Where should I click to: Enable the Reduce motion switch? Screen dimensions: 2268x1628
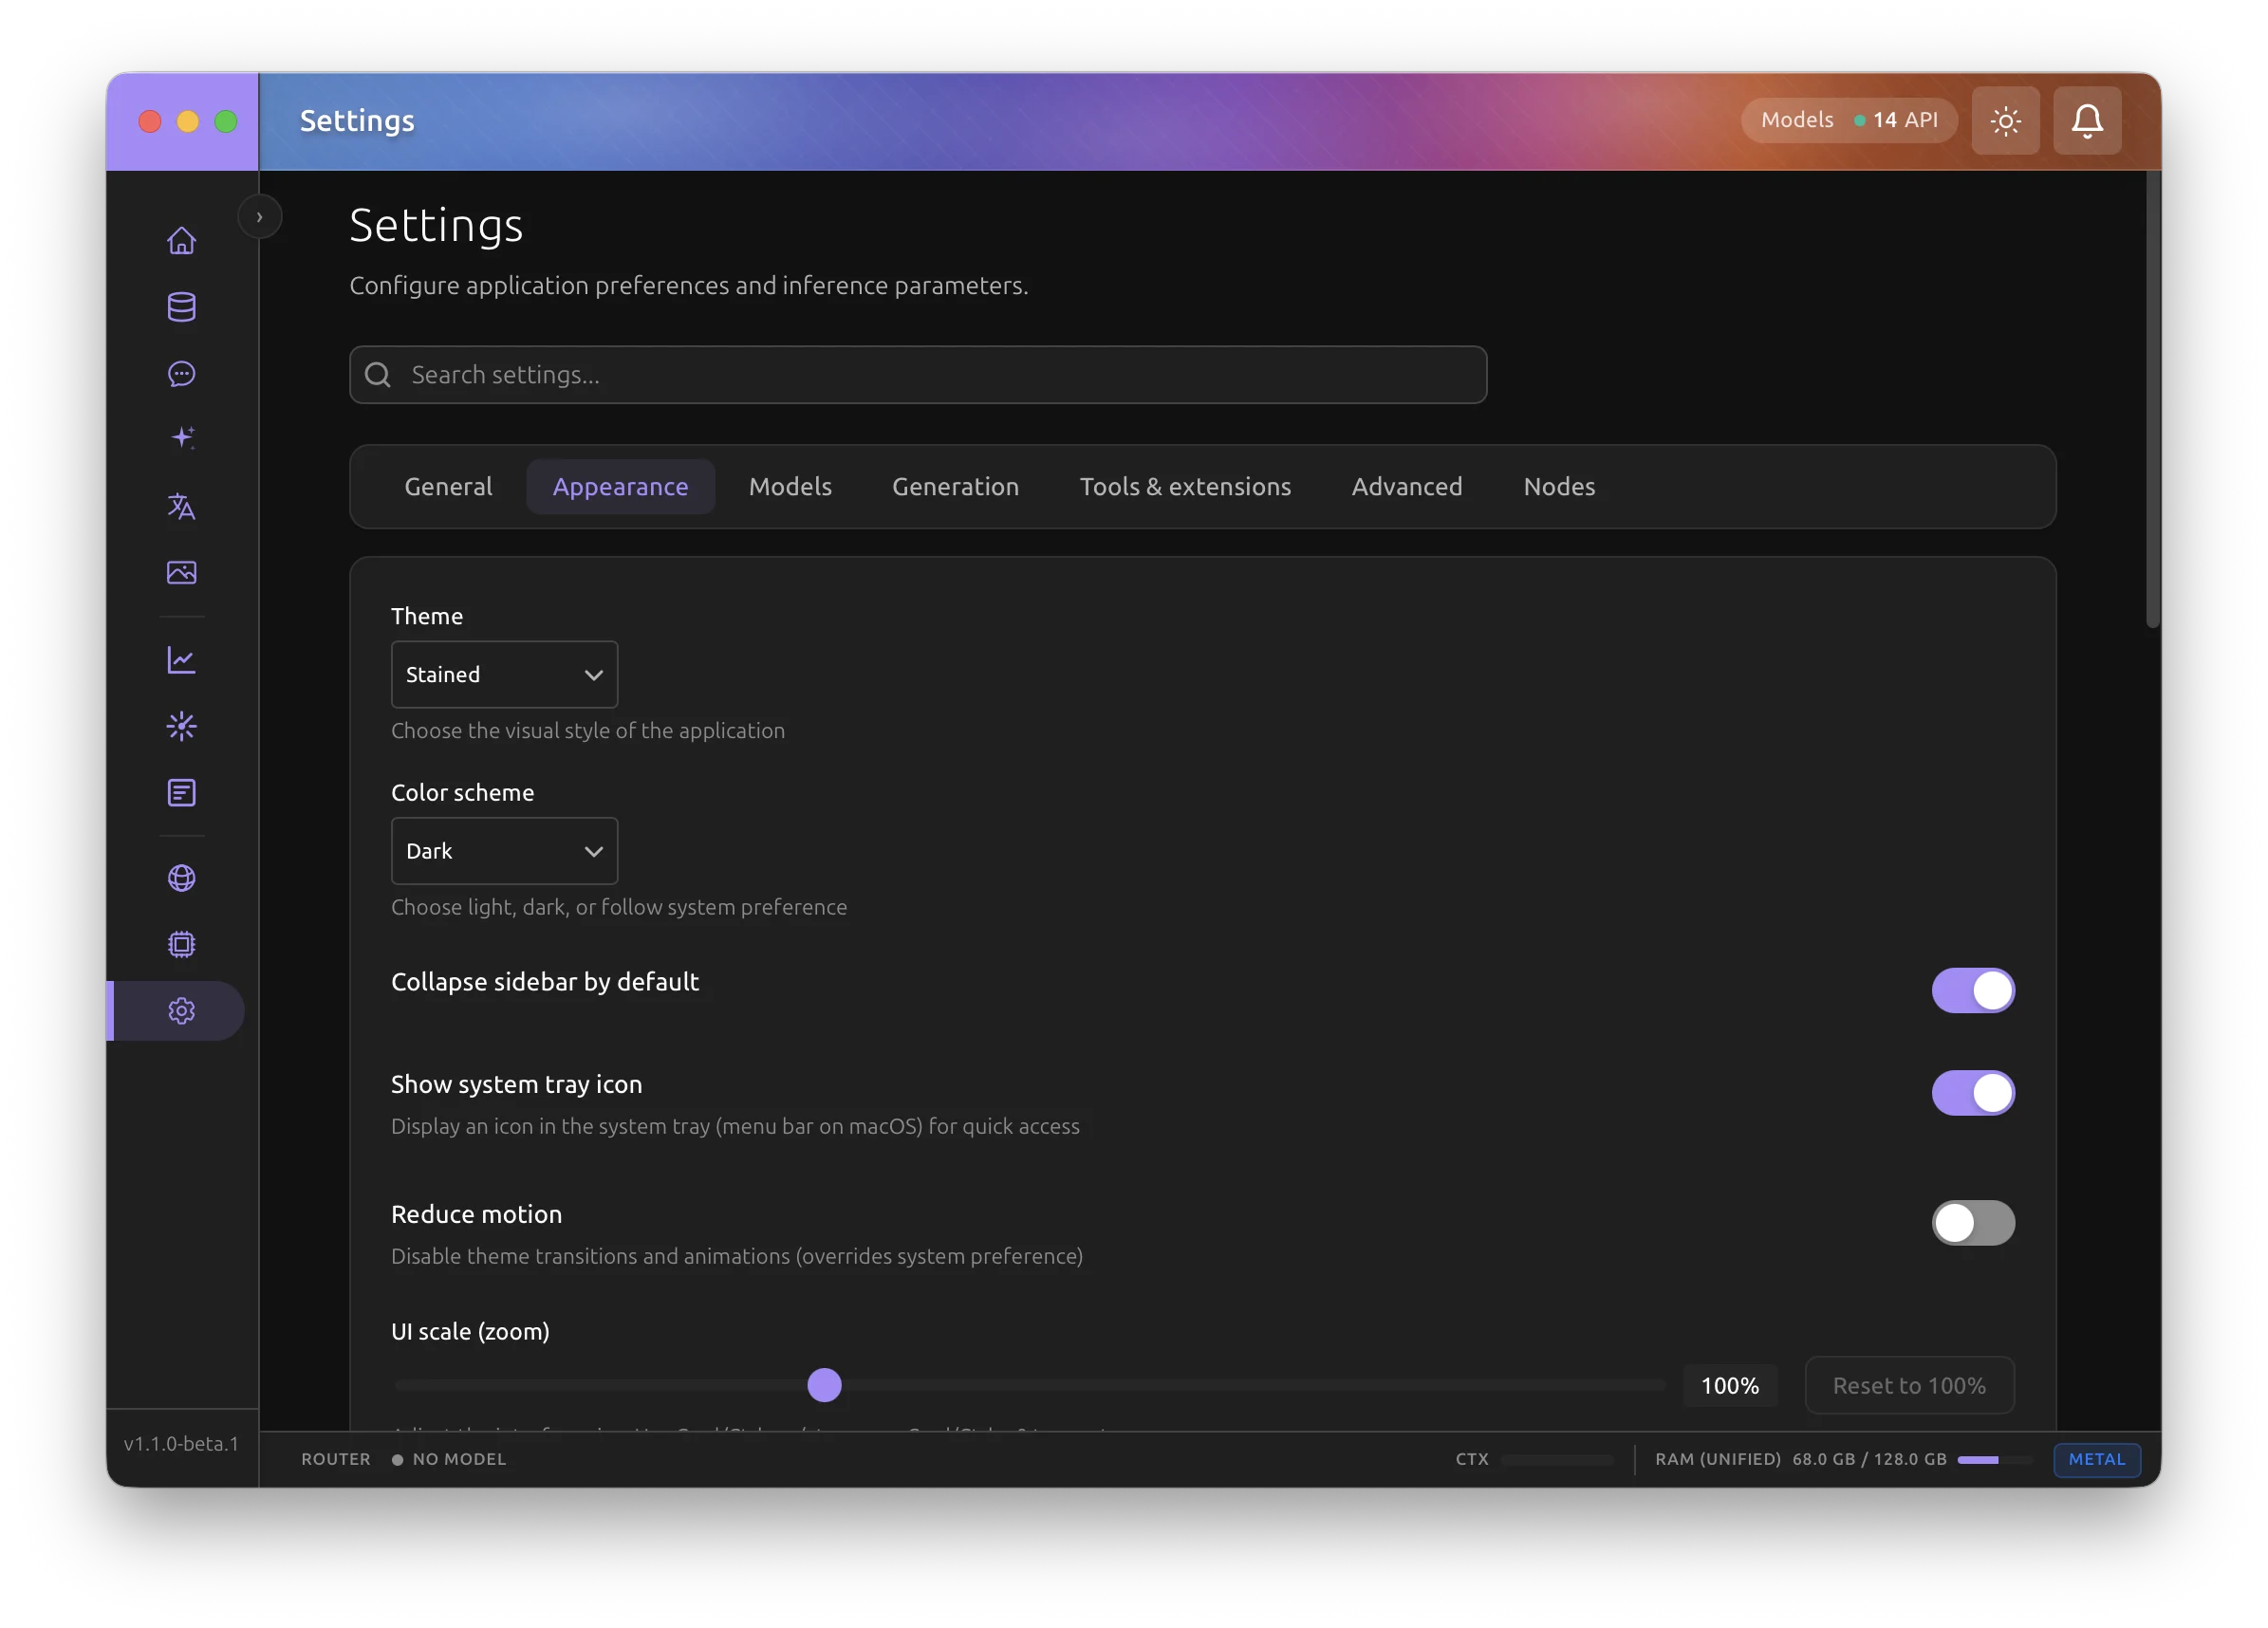pyautogui.click(x=1972, y=1223)
